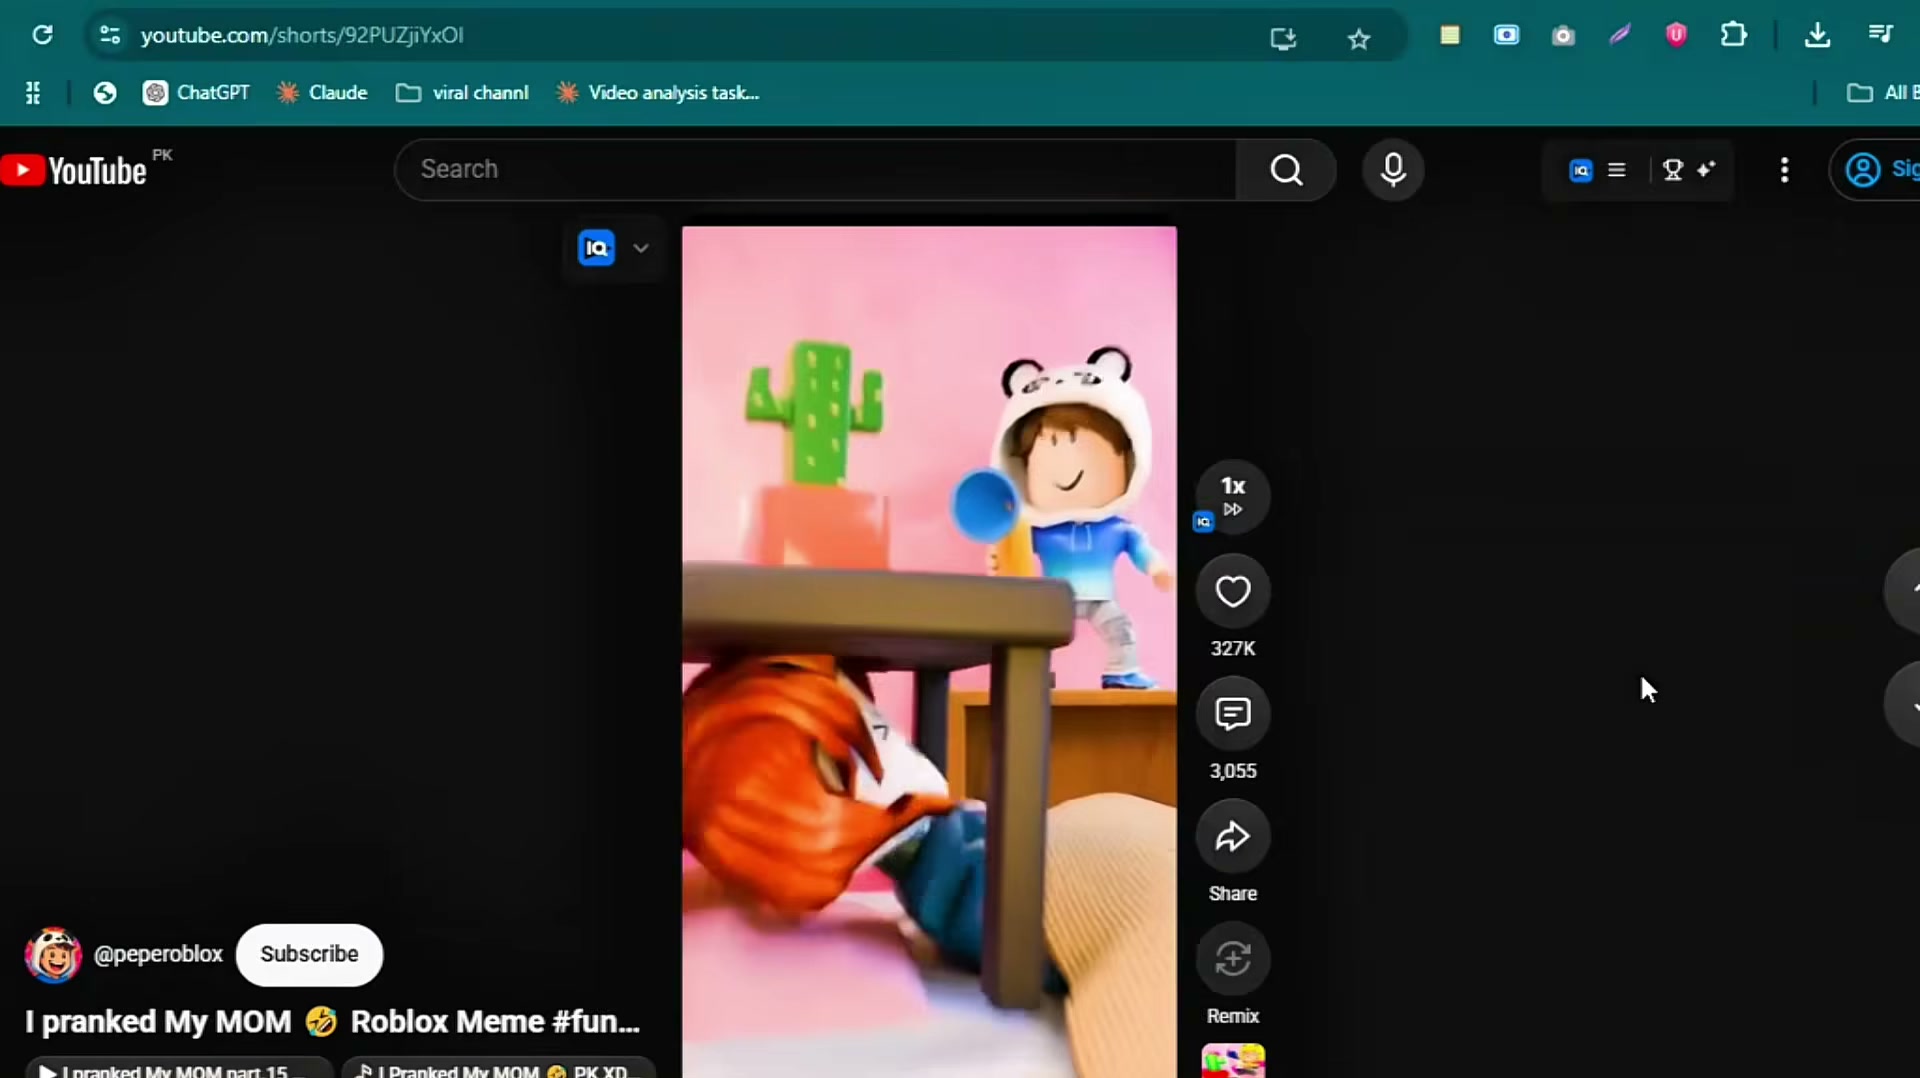This screenshot has width=1920, height=1078.
Task: Share the short with arrow button
Action: pos(1233,837)
